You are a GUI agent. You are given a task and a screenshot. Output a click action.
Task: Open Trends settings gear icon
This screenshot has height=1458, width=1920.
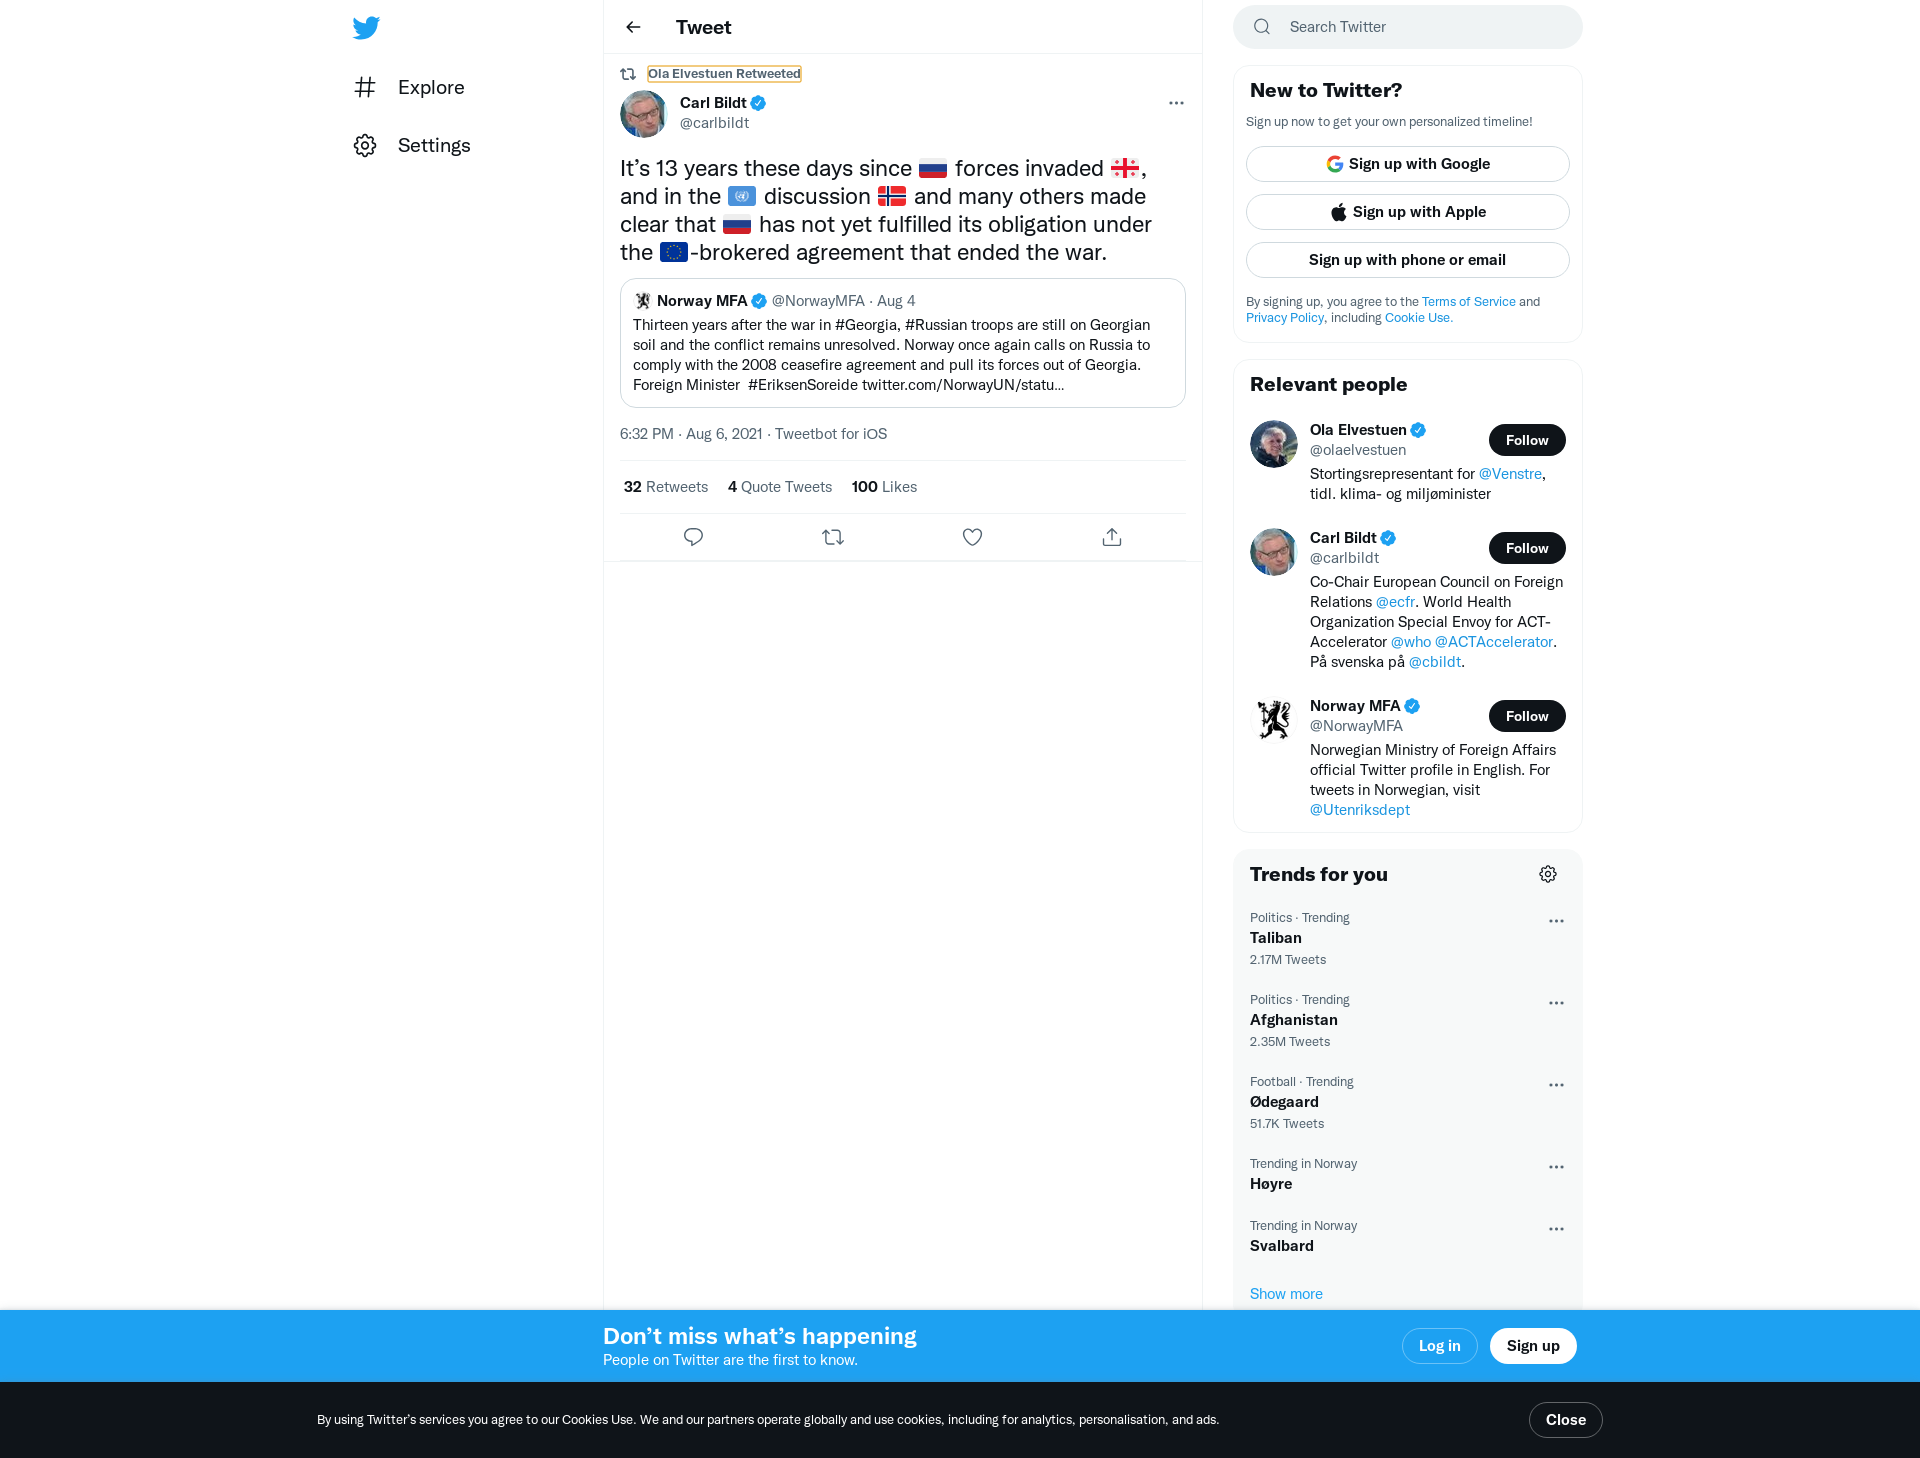click(1548, 874)
